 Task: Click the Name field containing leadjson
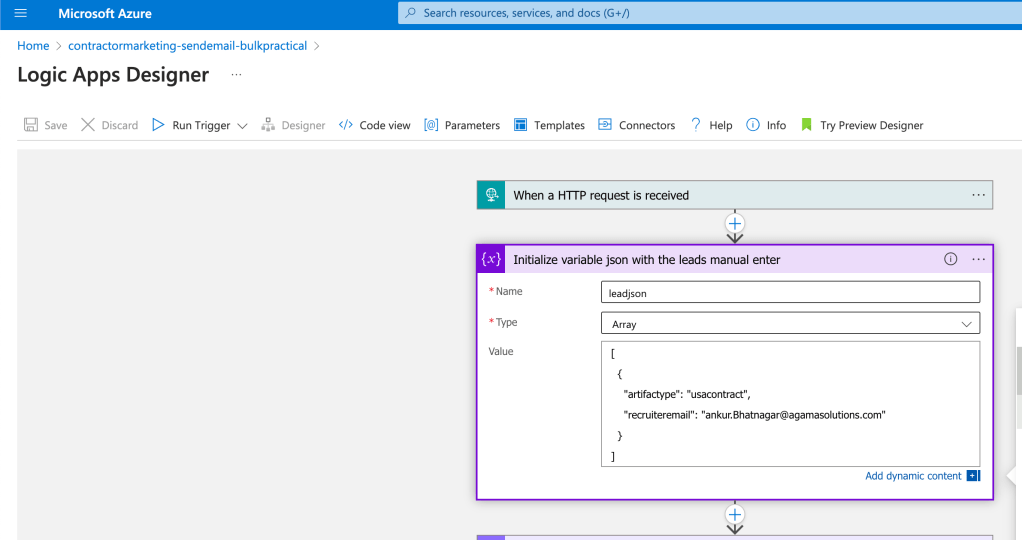point(790,292)
